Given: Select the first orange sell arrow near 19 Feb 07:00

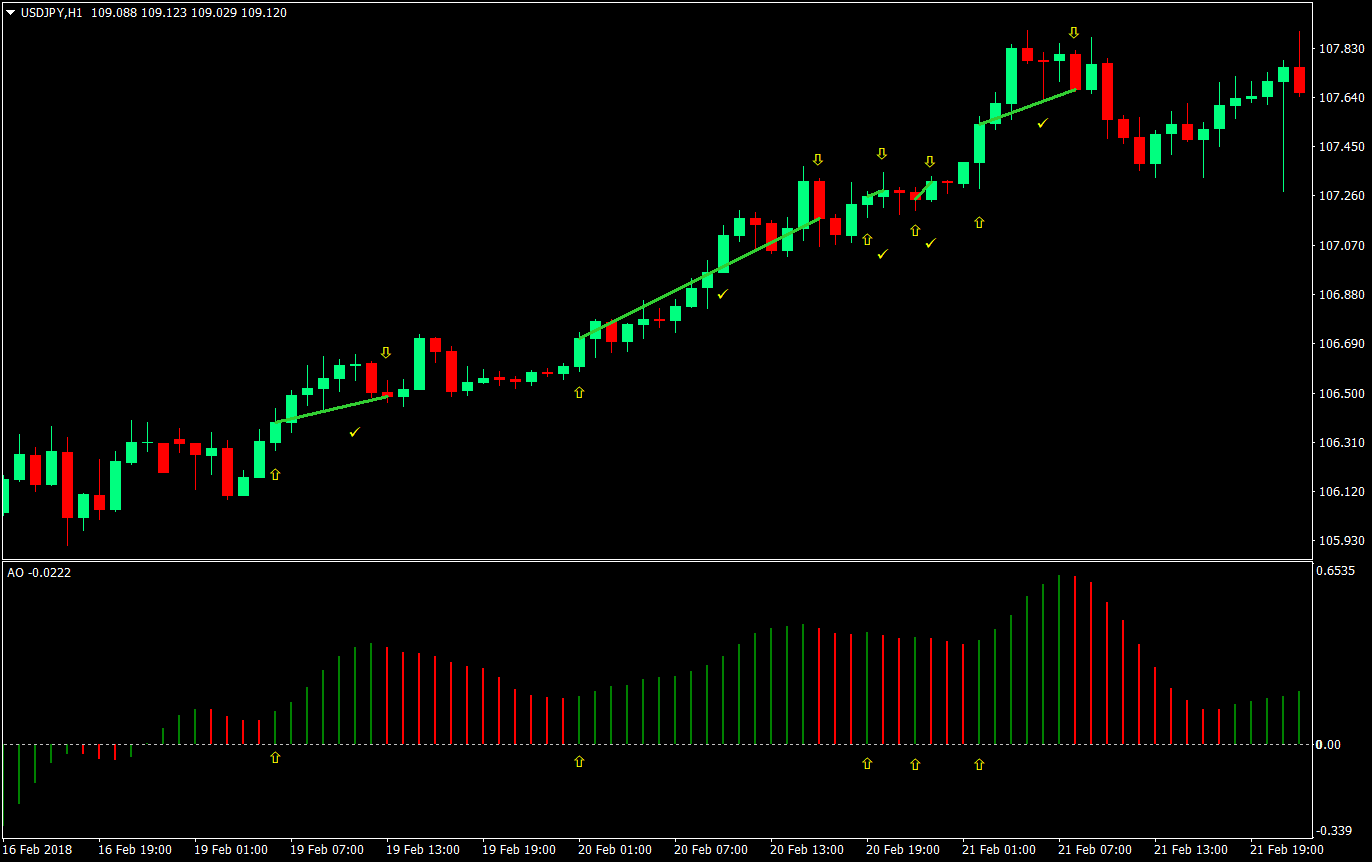Looking at the screenshot, I should coord(386,352).
